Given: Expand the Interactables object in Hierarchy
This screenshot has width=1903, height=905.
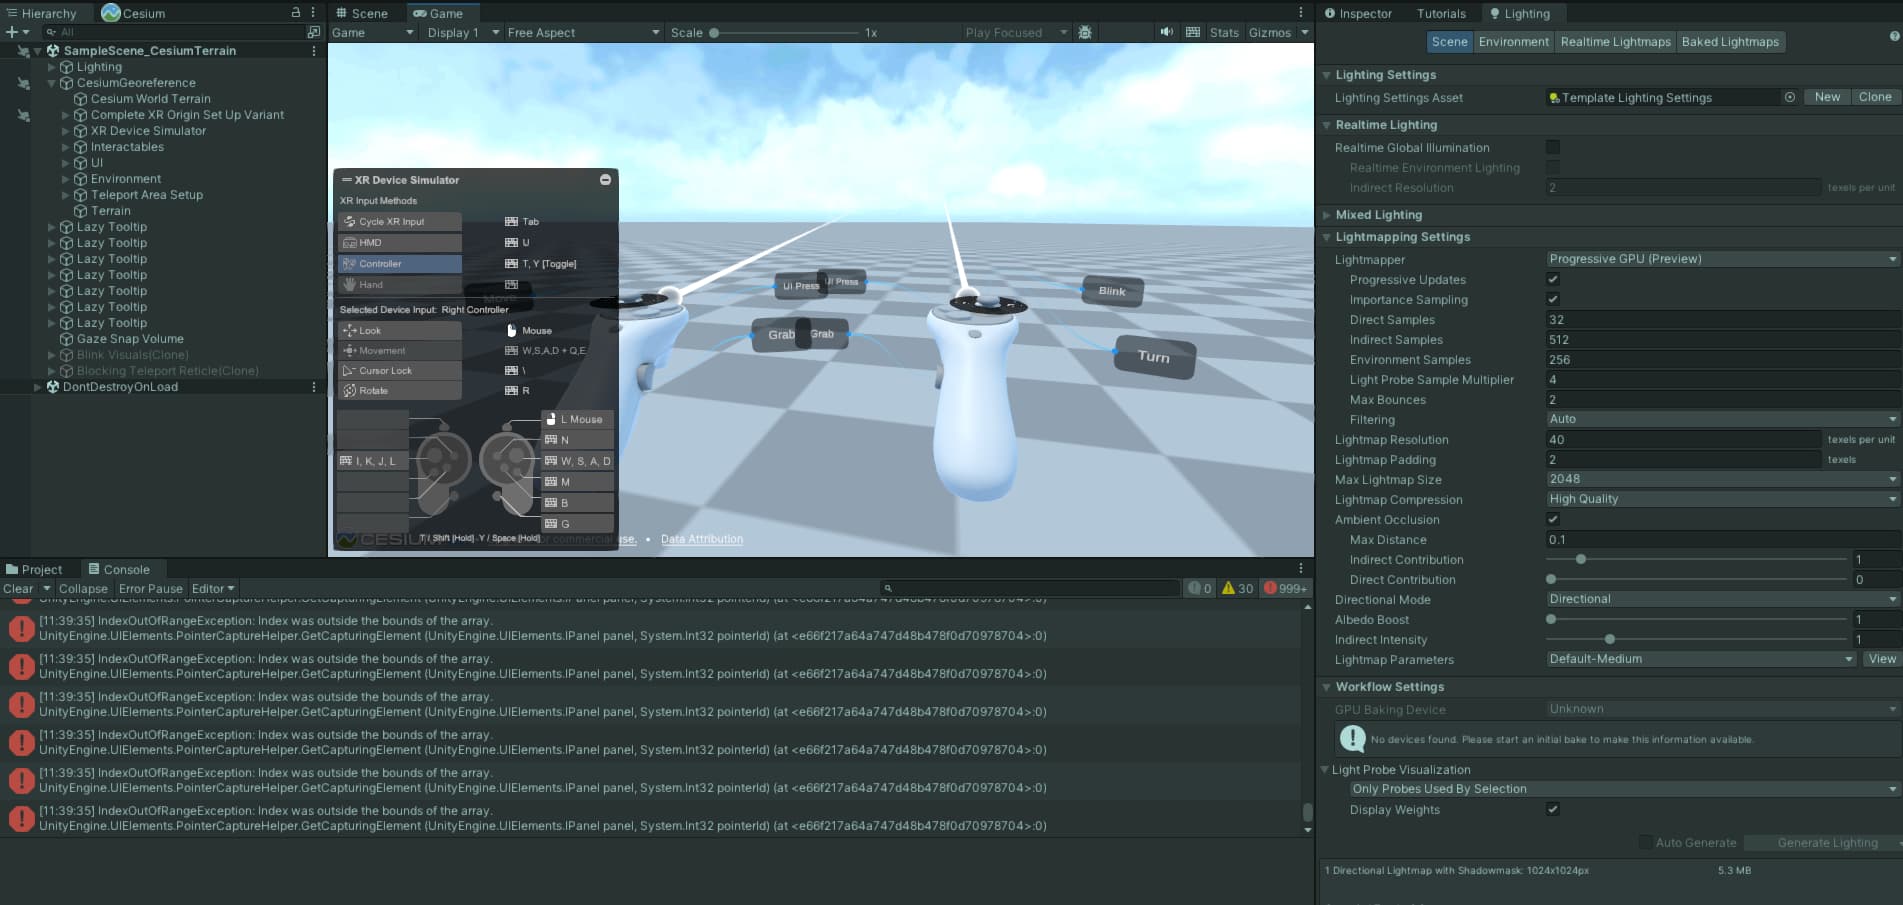Looking at the screenshot, I should click(x=66, y=147).
